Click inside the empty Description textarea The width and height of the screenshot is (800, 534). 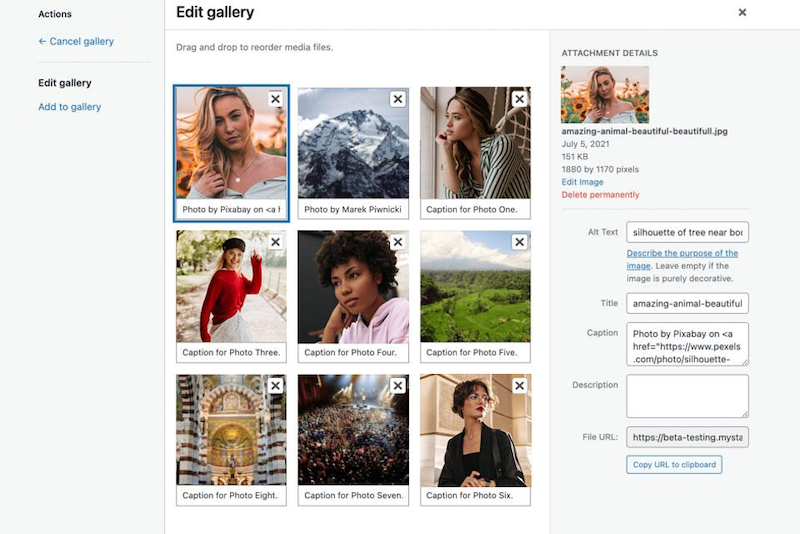(687, 396)
